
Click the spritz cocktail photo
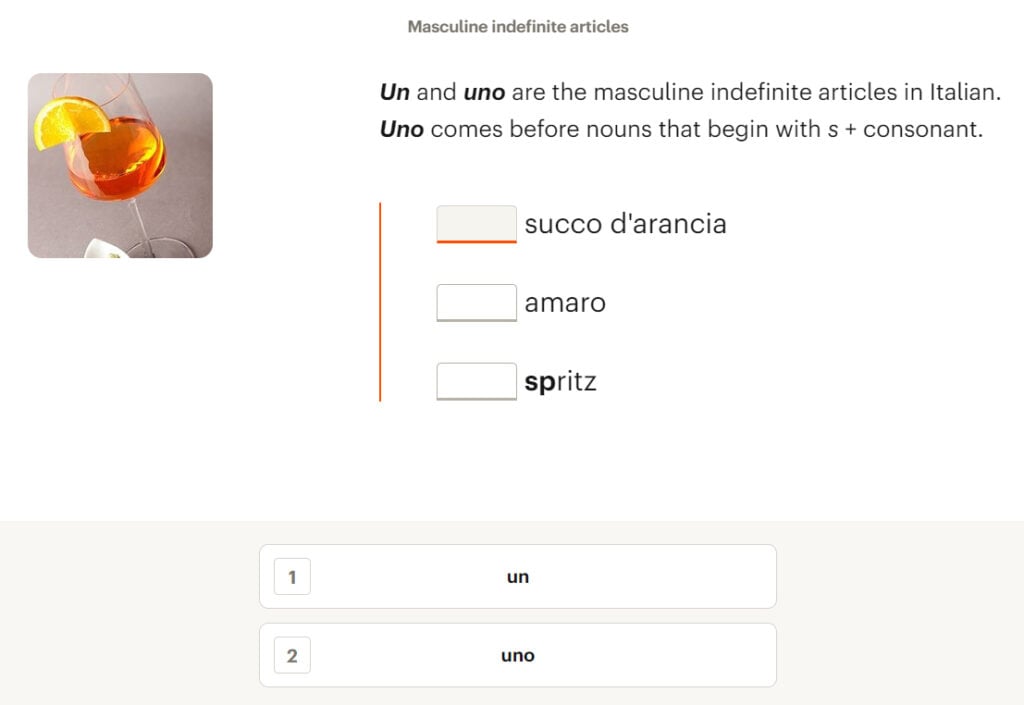click(120, 166)
